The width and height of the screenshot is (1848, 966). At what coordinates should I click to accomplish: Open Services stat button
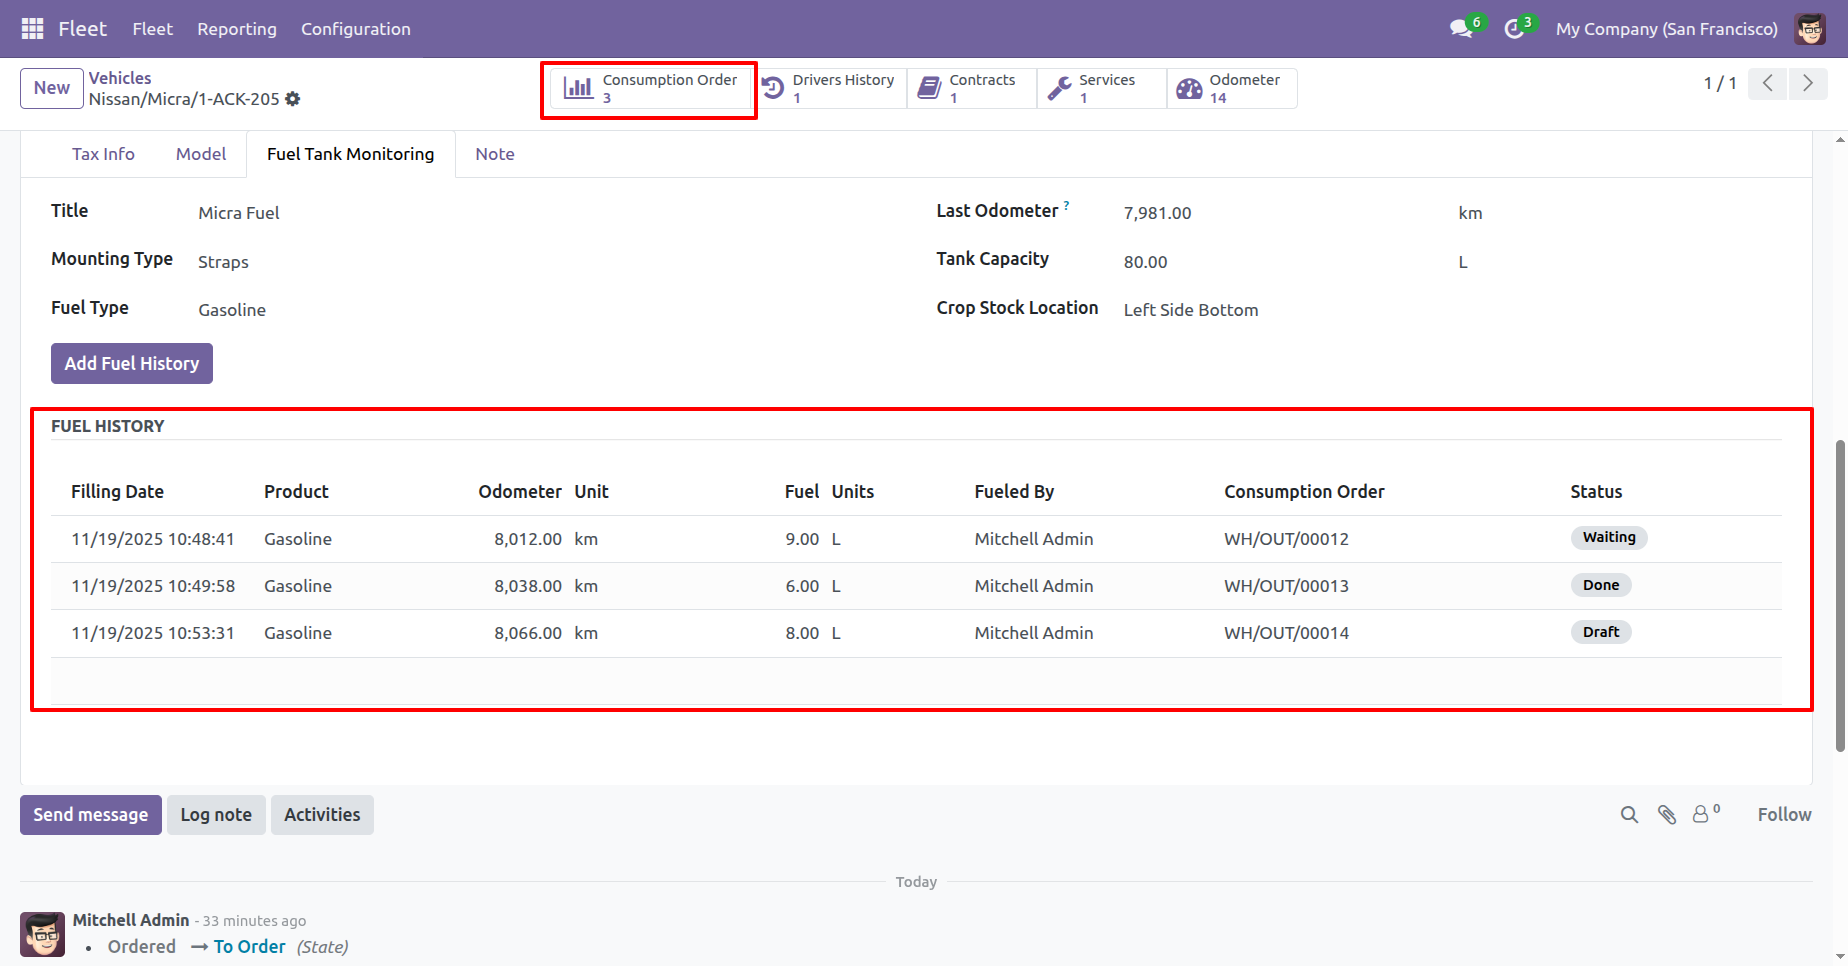point(1102,88)
